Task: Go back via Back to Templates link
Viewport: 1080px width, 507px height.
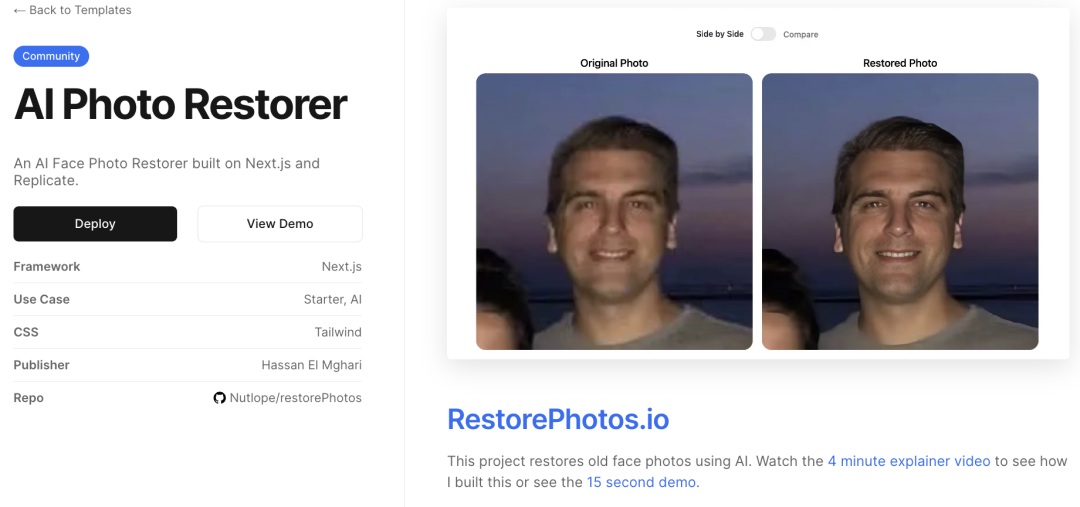Action: pyautogui.click(x=72, y=10)
